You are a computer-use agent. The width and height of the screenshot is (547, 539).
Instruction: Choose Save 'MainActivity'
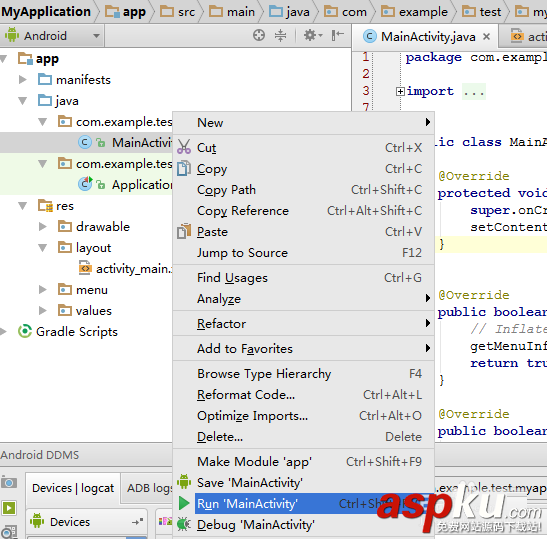pyautogui.click(x=304, y=482)
